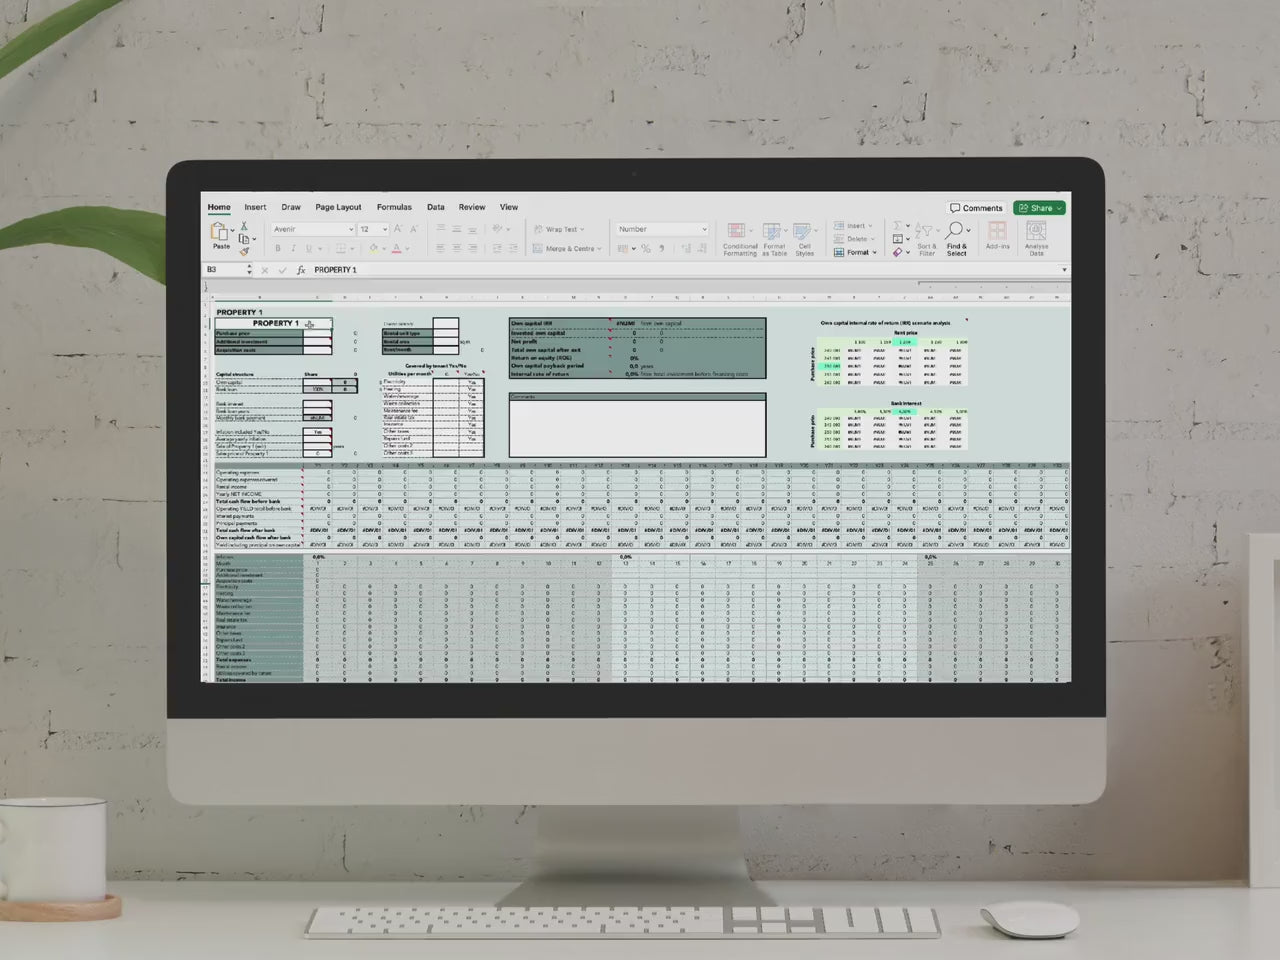Expand the Merge & Centre dropdown arrow
This screenshot has height=960, width=1280.
click(600, 249)
